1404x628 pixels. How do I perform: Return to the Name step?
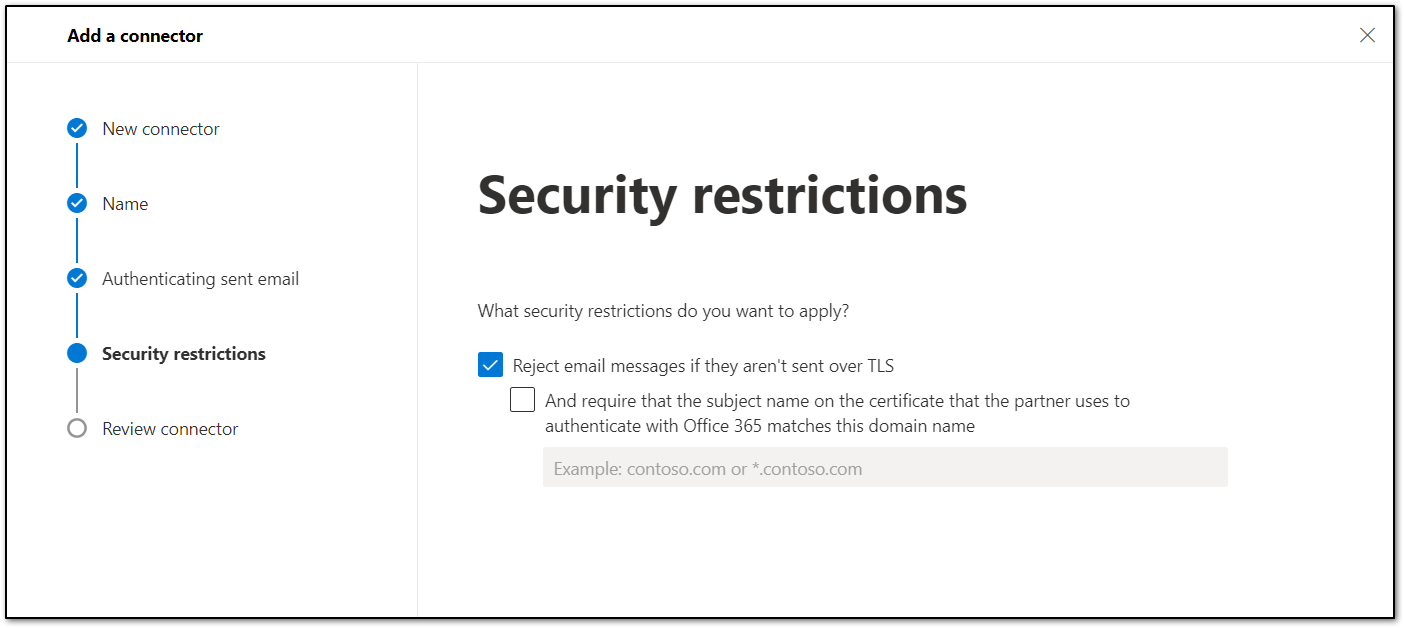tap(124, 203)
